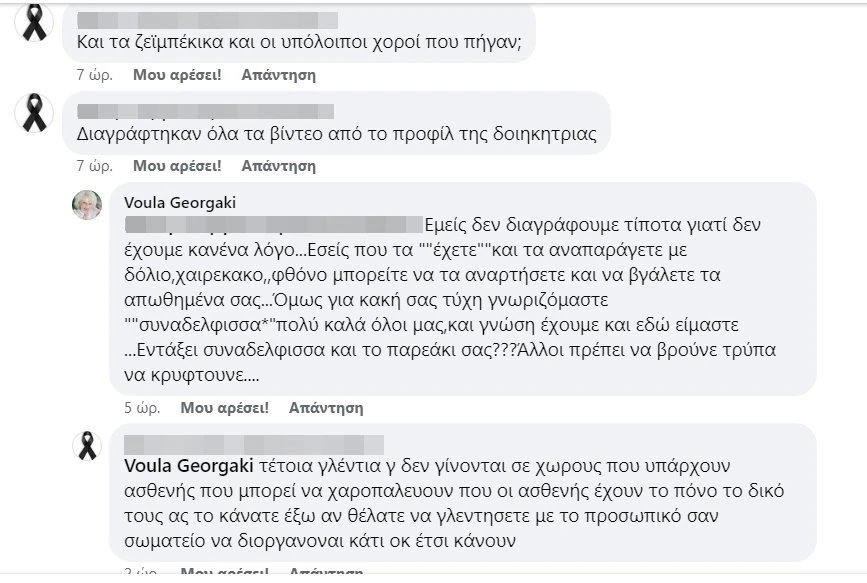Click Voula Georgaki mention in last reply

pos(189,466)
